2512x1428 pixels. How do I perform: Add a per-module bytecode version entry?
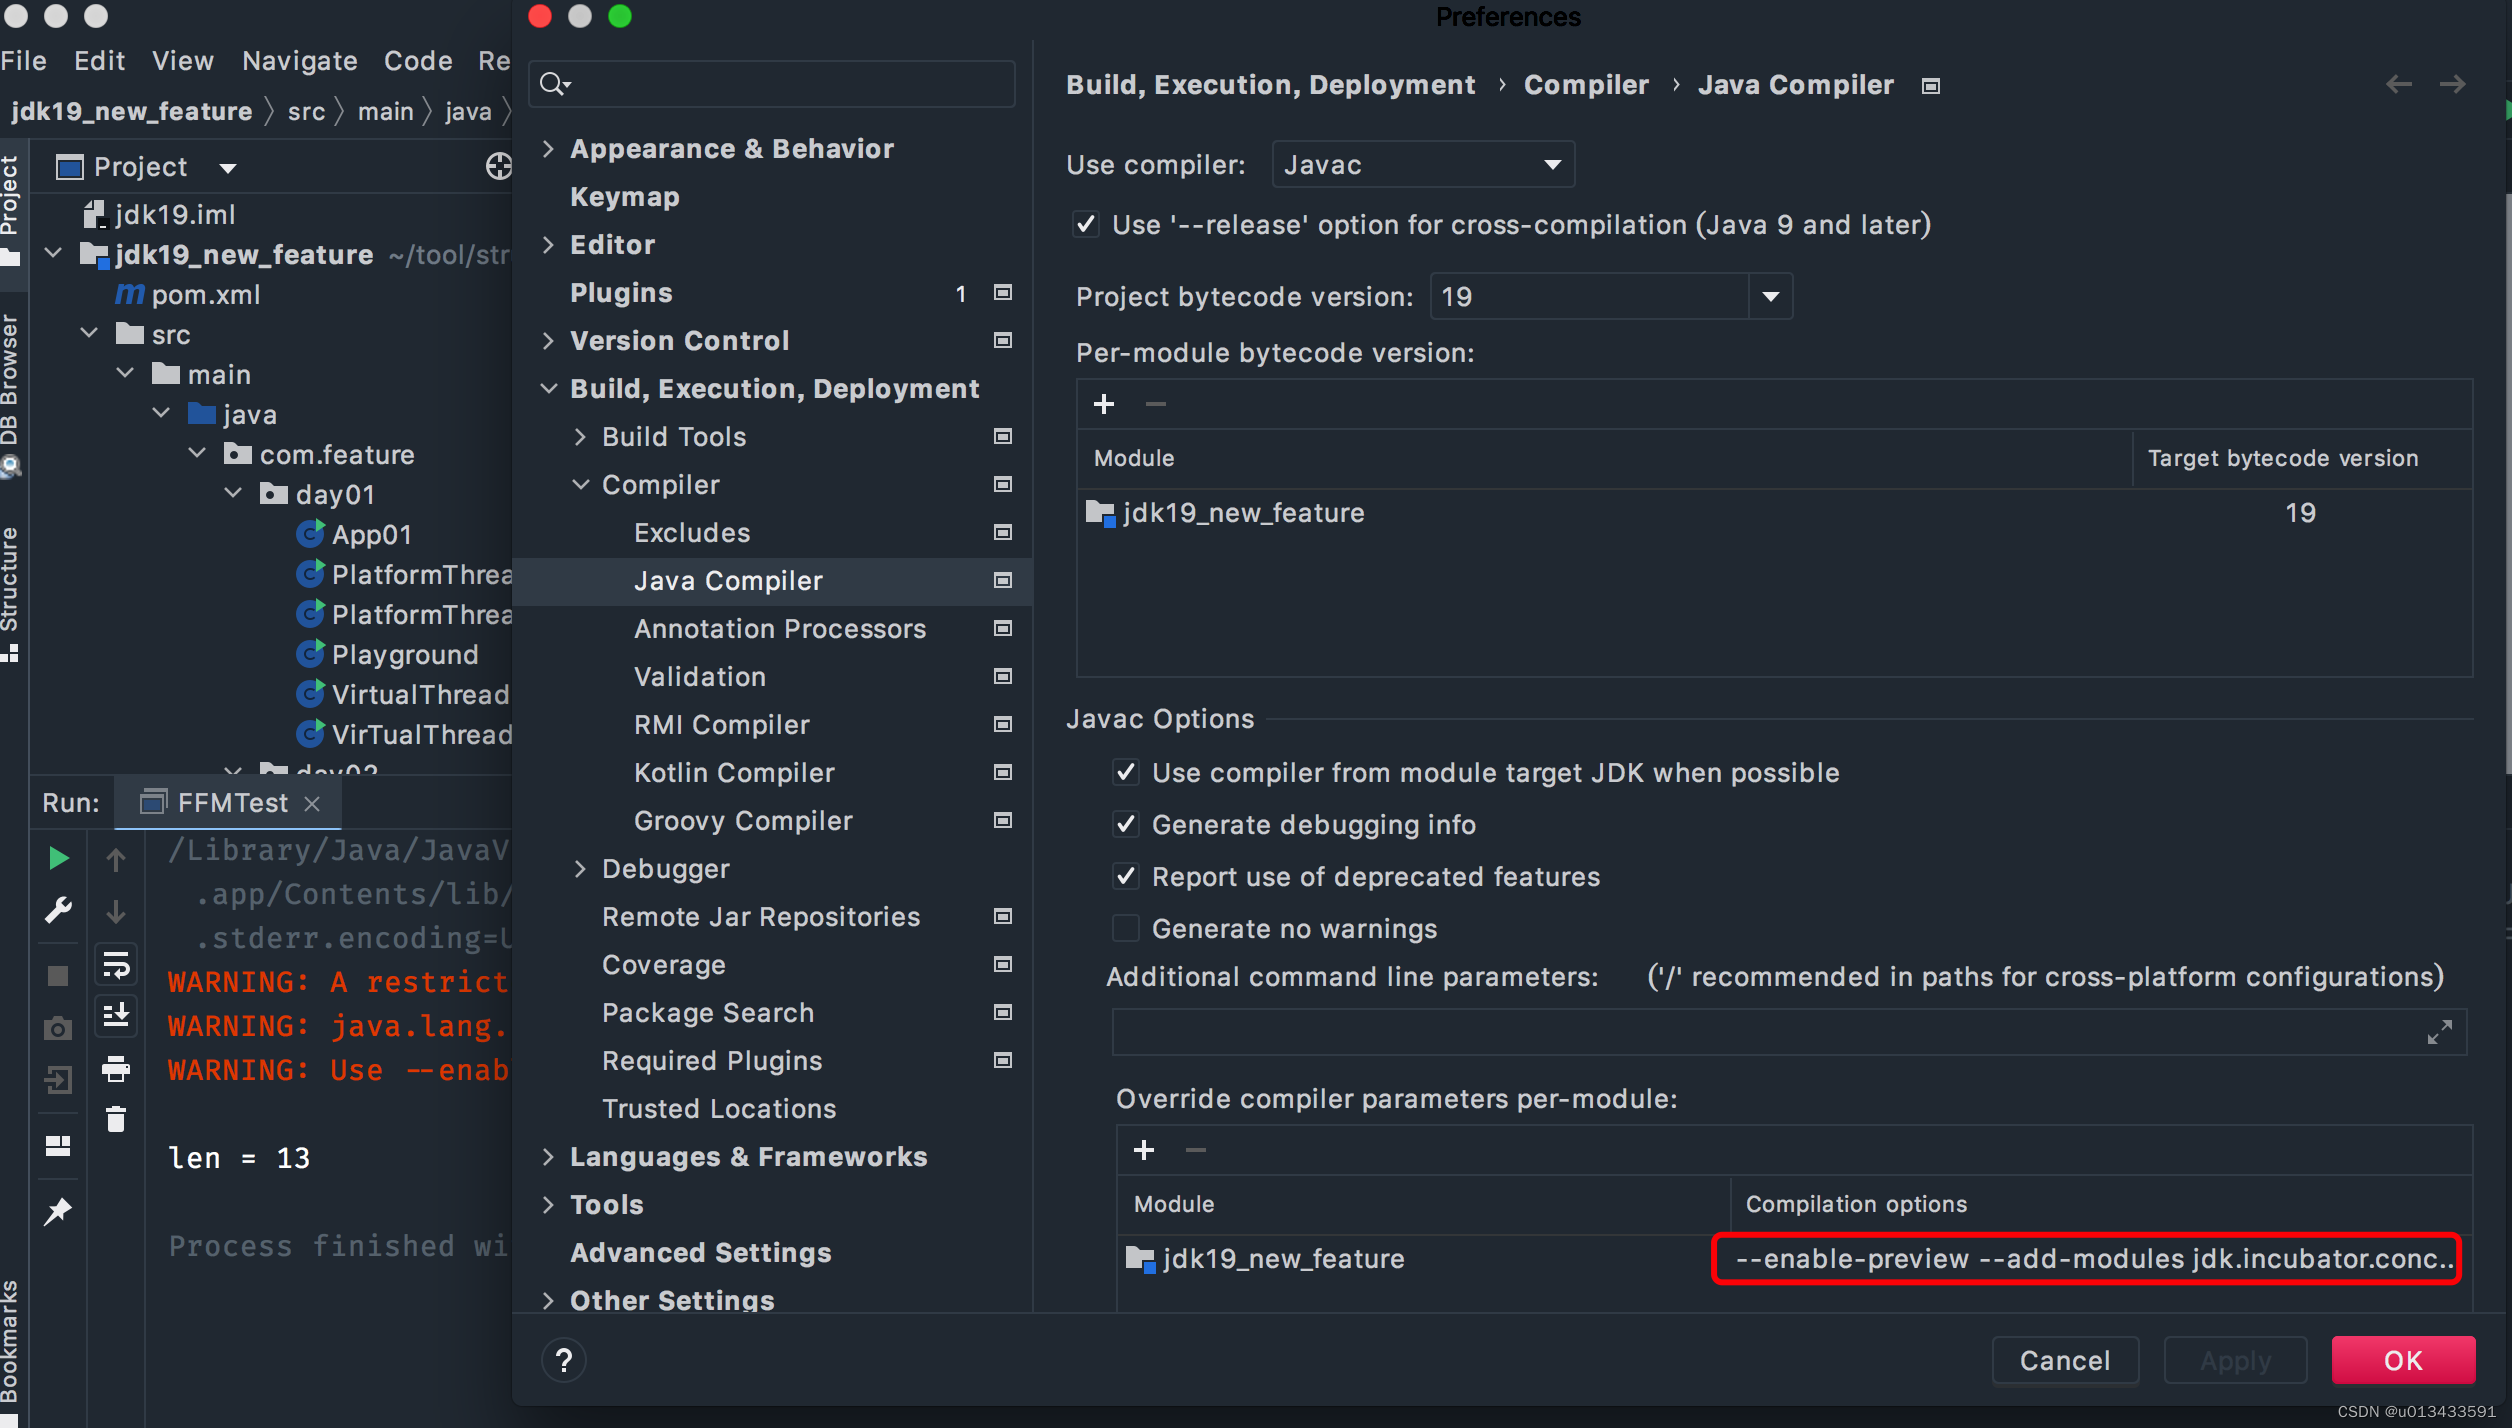coord(1104,404)
